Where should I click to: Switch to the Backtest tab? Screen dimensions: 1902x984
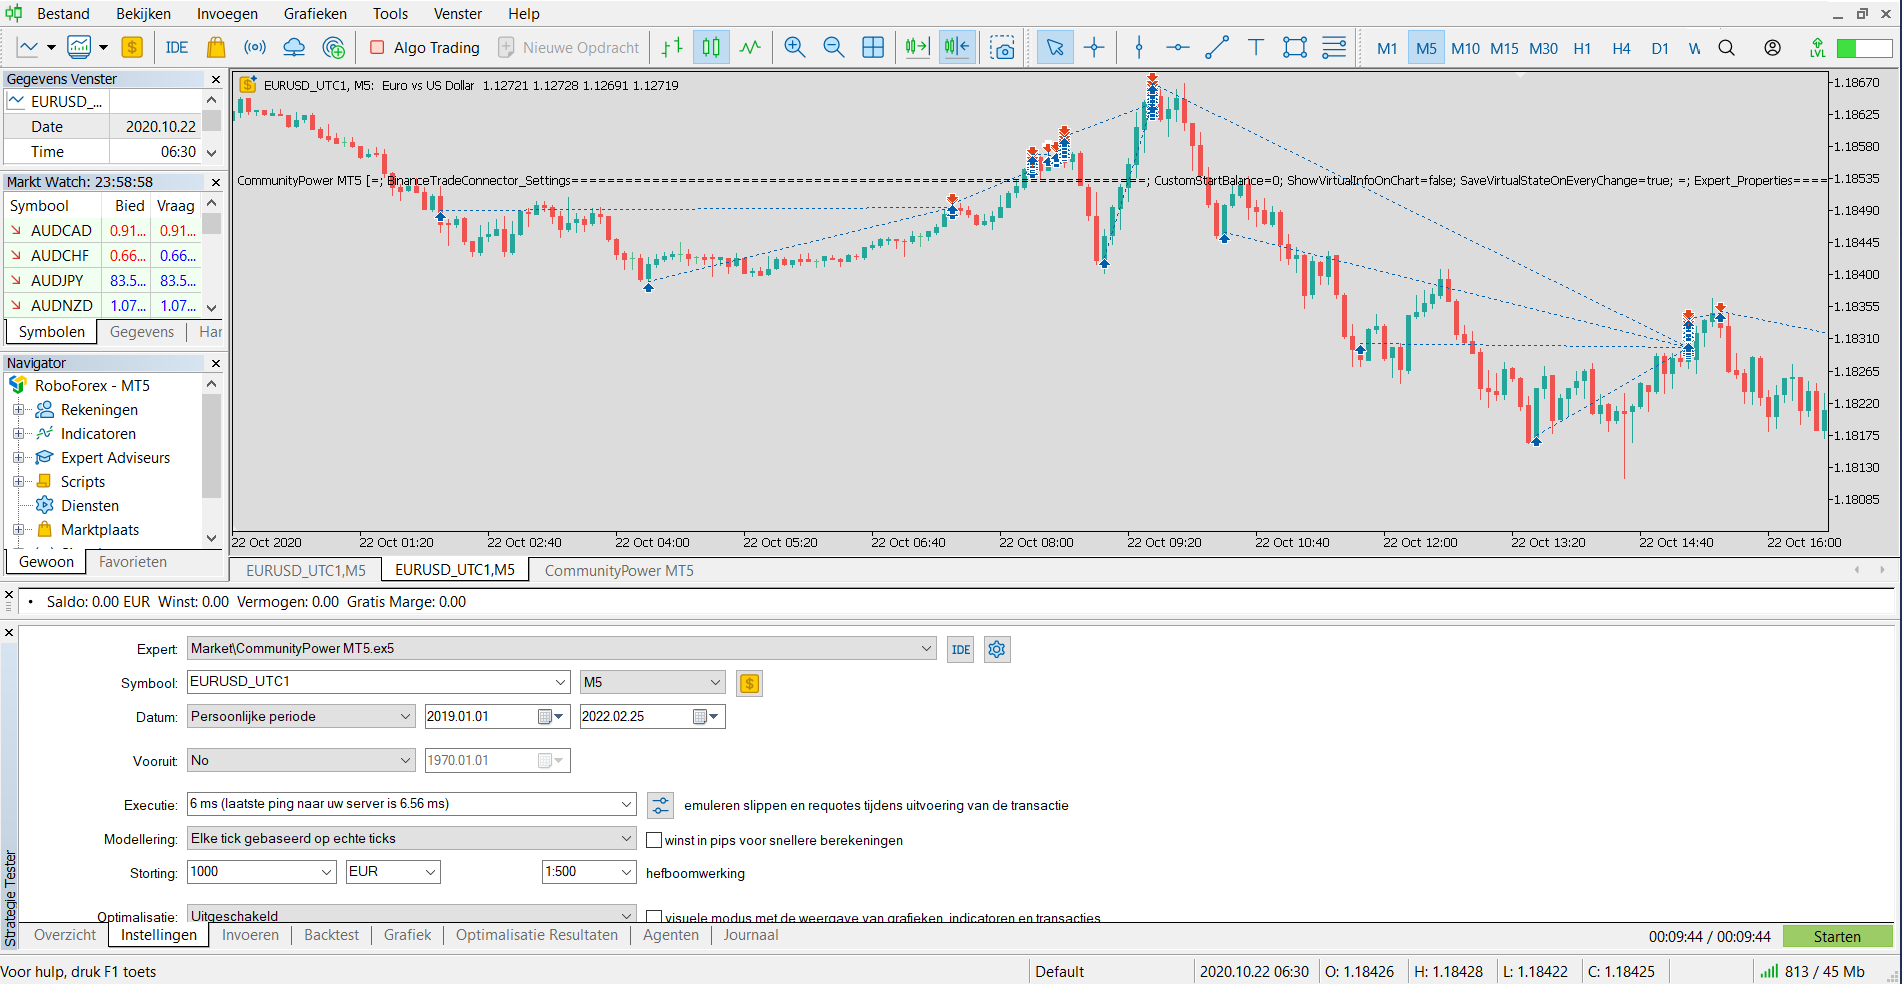click(331, 935)
